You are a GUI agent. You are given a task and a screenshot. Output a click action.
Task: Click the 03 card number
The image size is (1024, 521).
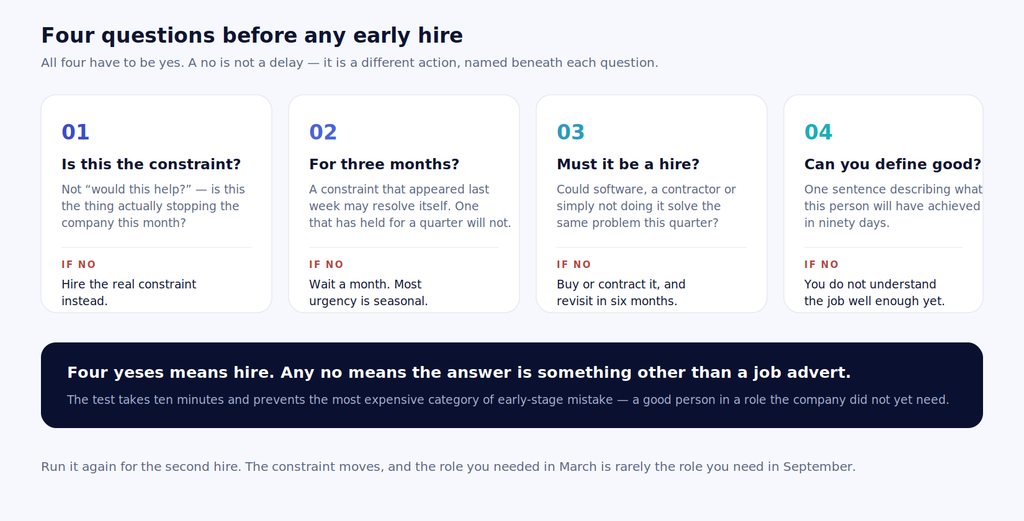(570, 132)
